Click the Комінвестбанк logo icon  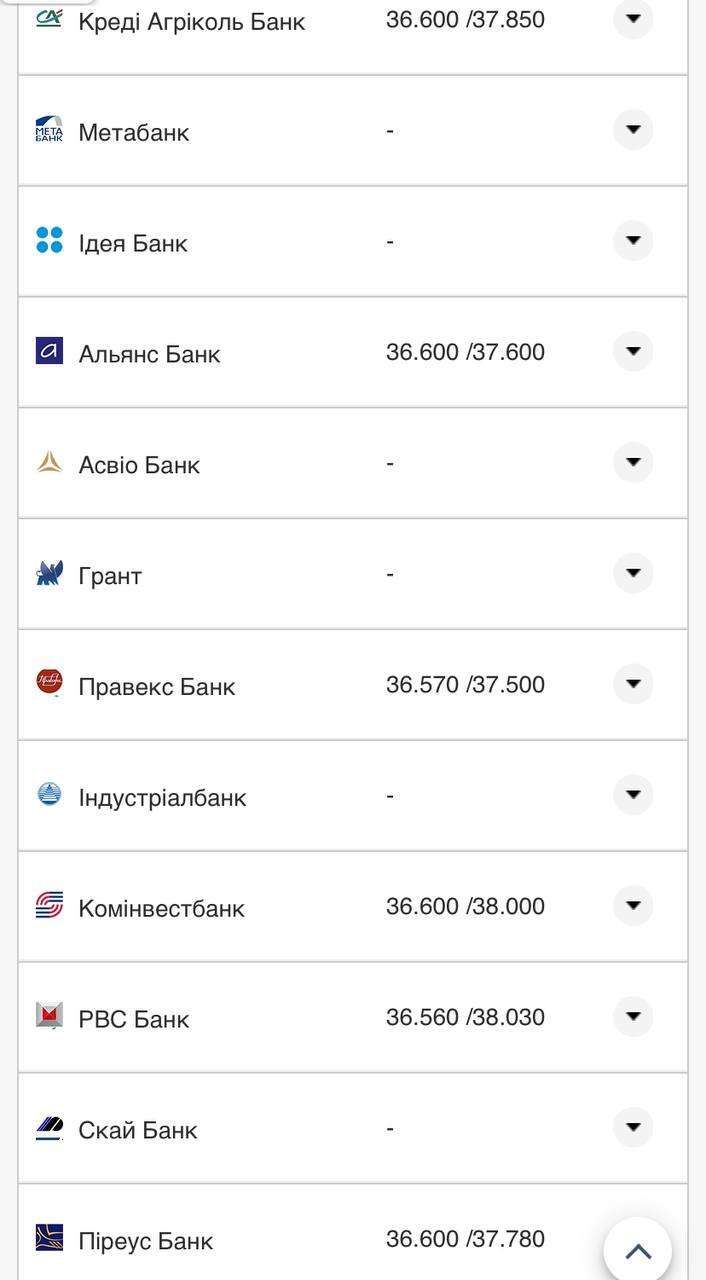[x=49, y=905]
